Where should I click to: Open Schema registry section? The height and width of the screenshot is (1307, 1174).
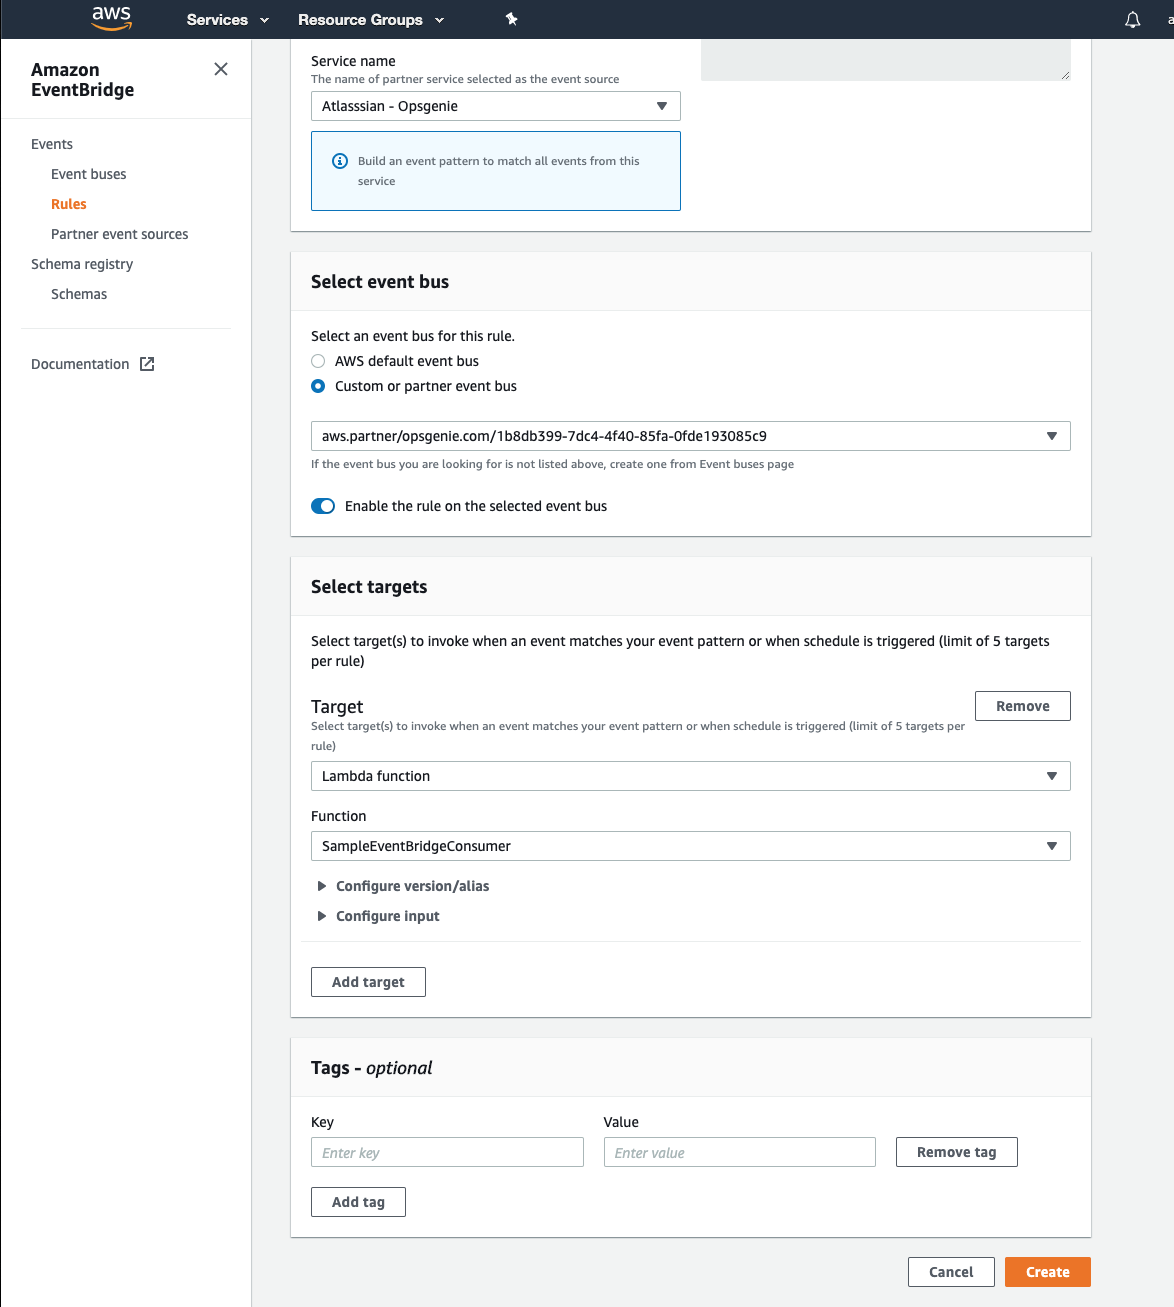coord(82,264)
